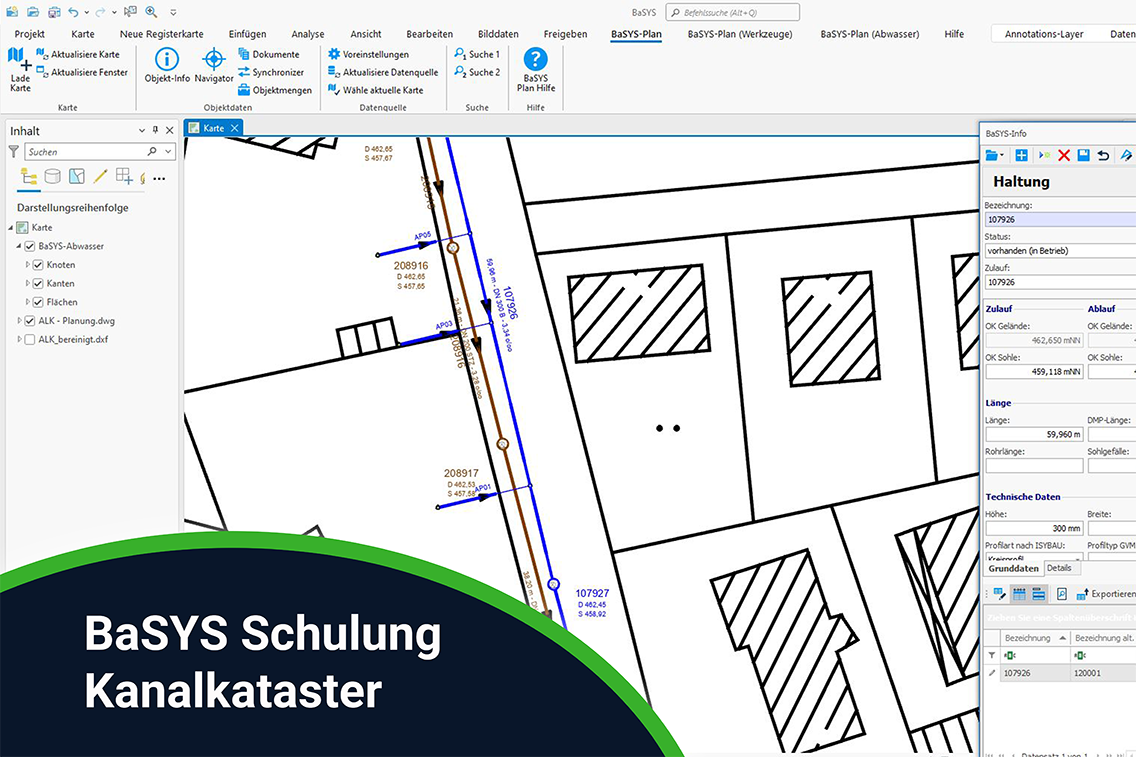Click the red delete X in BaSYS-Info

[x=1064, y=155]
